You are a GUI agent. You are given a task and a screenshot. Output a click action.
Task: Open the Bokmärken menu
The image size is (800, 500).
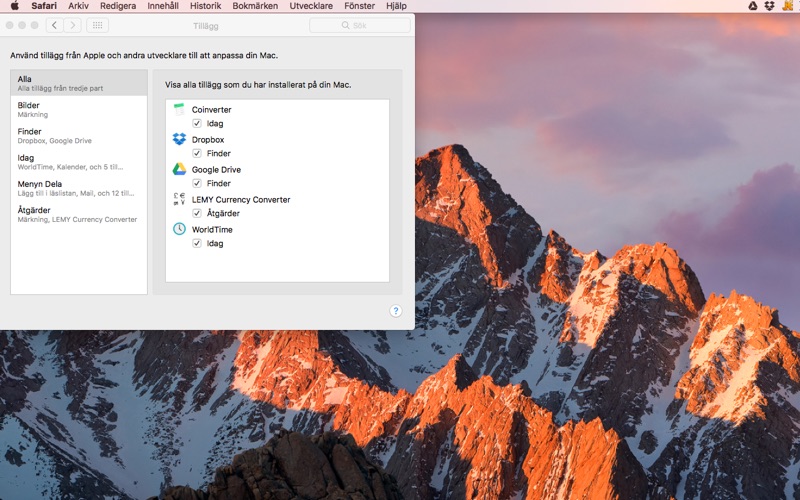click(x=255, y=6)
